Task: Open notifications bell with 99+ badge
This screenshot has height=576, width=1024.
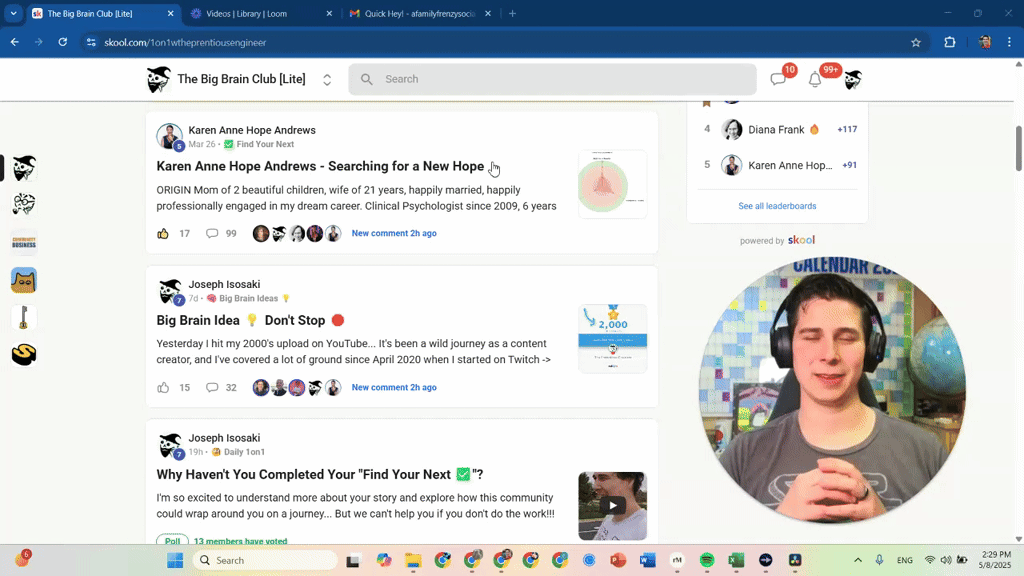Action: click(x=815, y=79)
